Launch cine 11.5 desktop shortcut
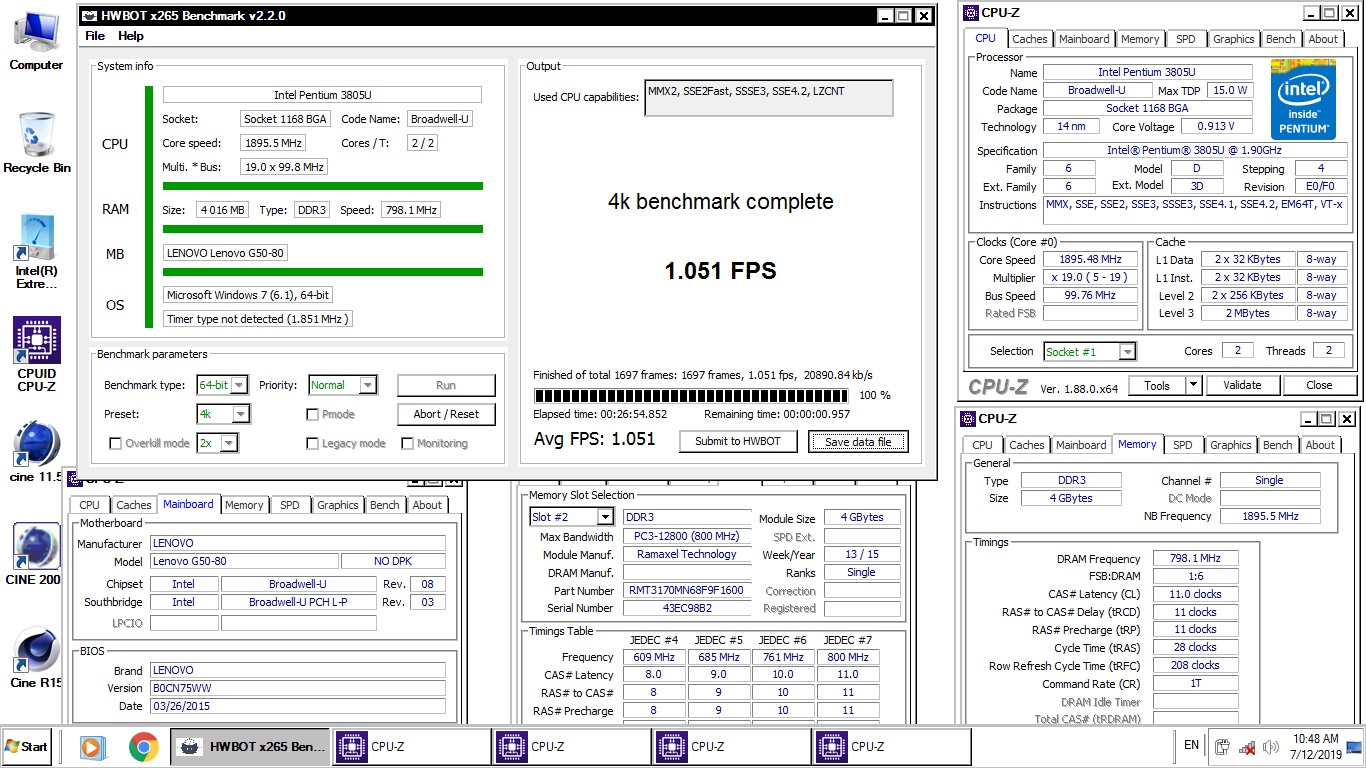This screenshot has width=1366, height=768. [x=36, y=452]
